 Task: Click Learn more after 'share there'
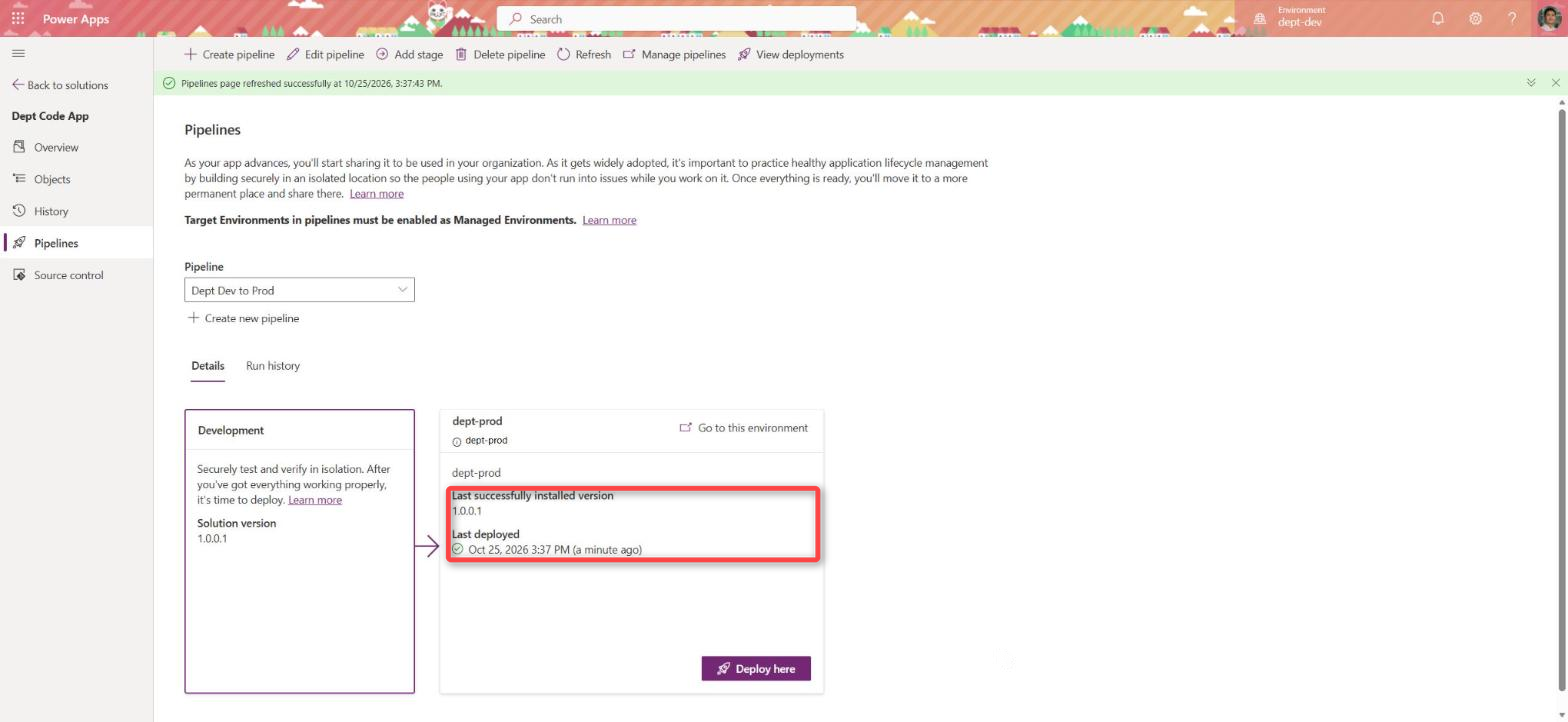[377, 194]
